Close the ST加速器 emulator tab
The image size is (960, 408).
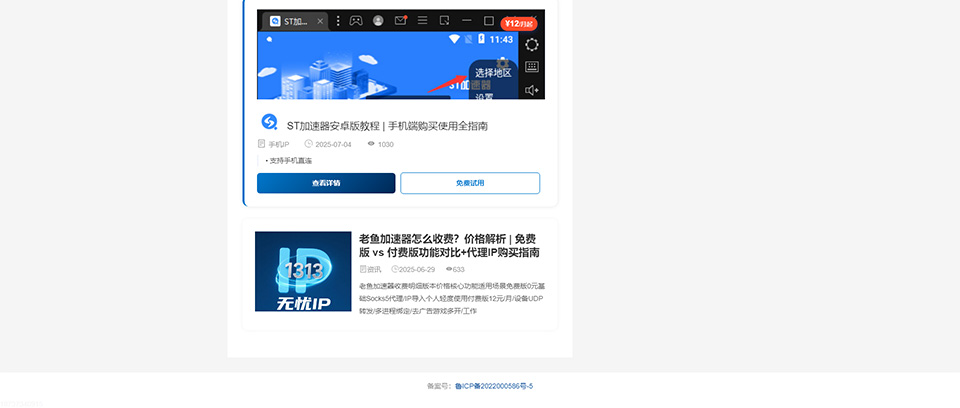pos(320,21)
